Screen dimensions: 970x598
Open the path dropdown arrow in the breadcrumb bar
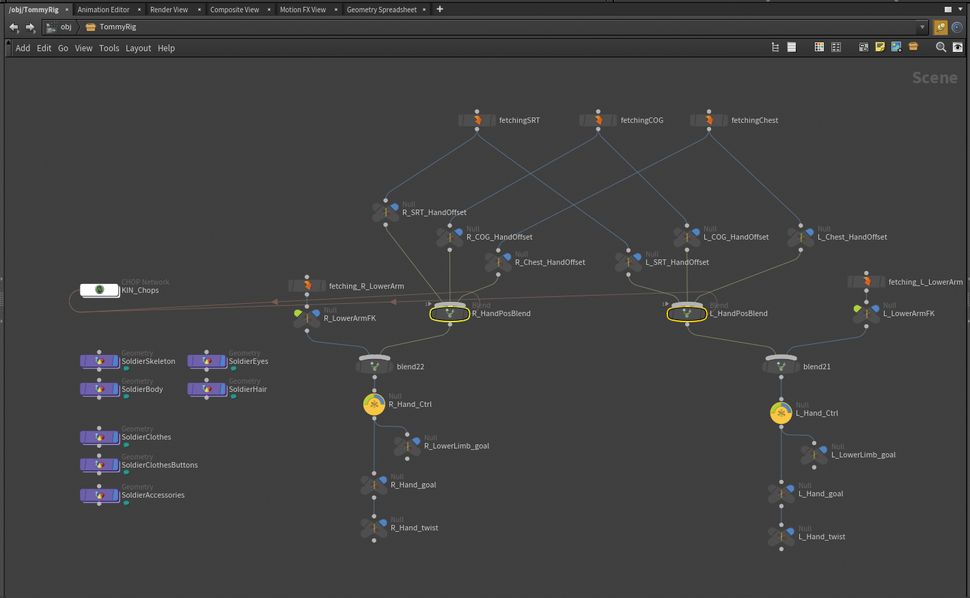923,27
